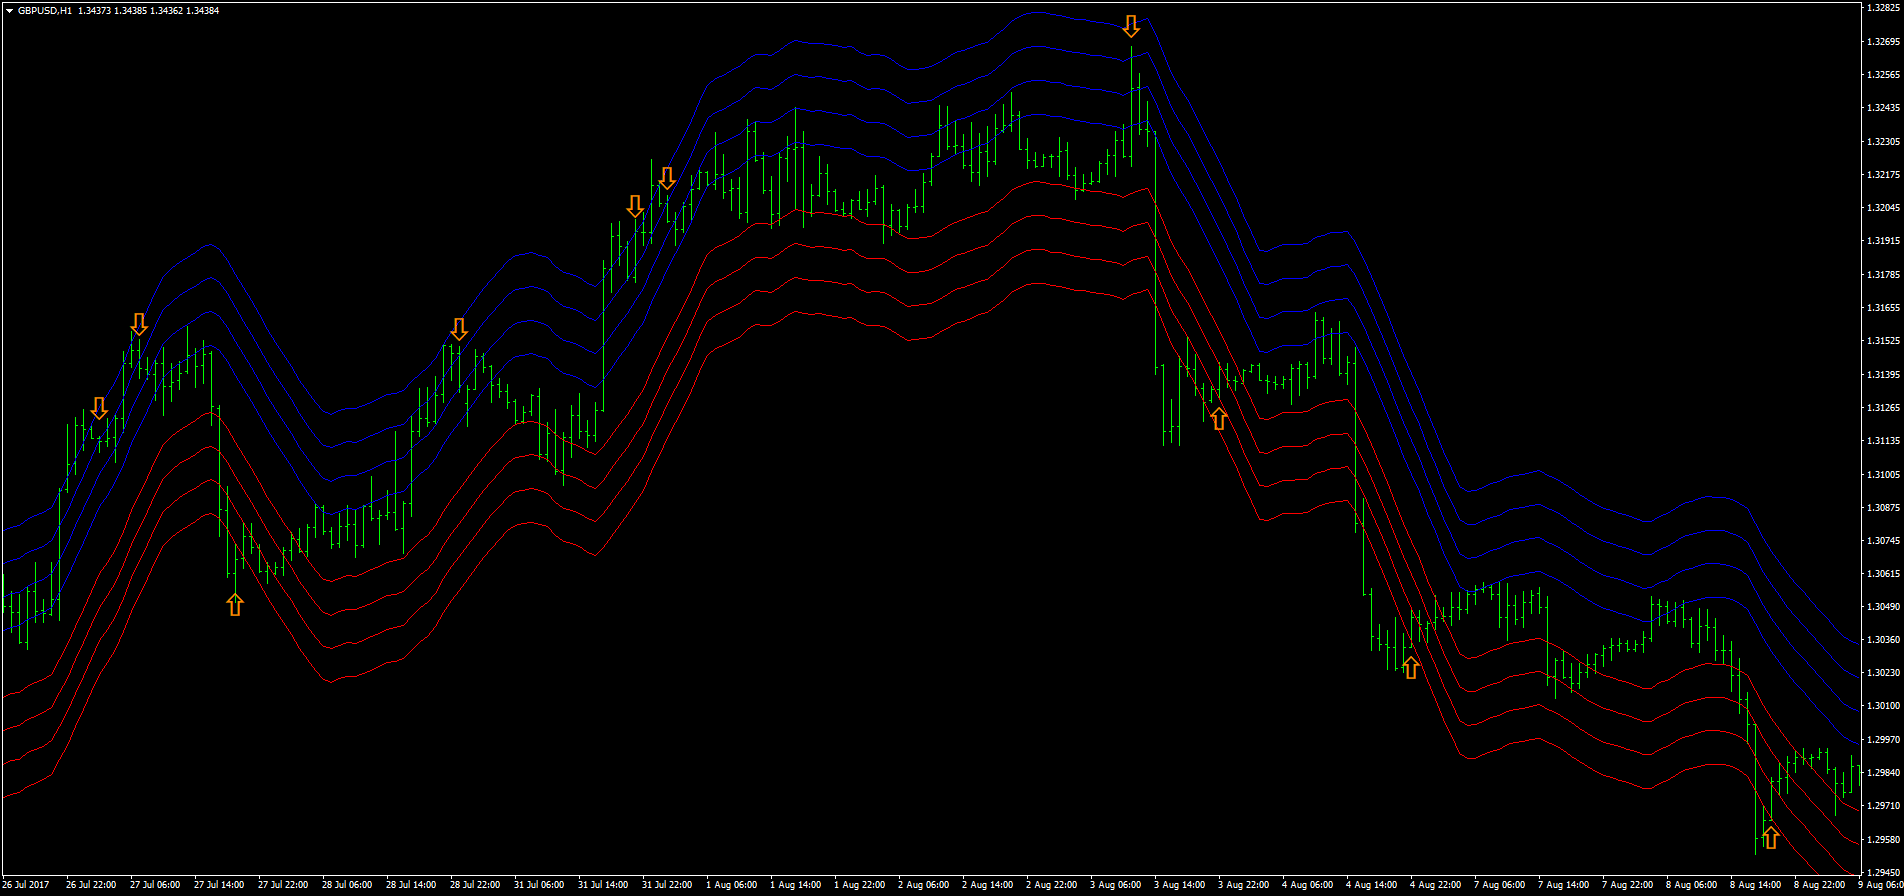Click the 1.31655 price label
The image size is (1904, 896).
(1883, 307)
